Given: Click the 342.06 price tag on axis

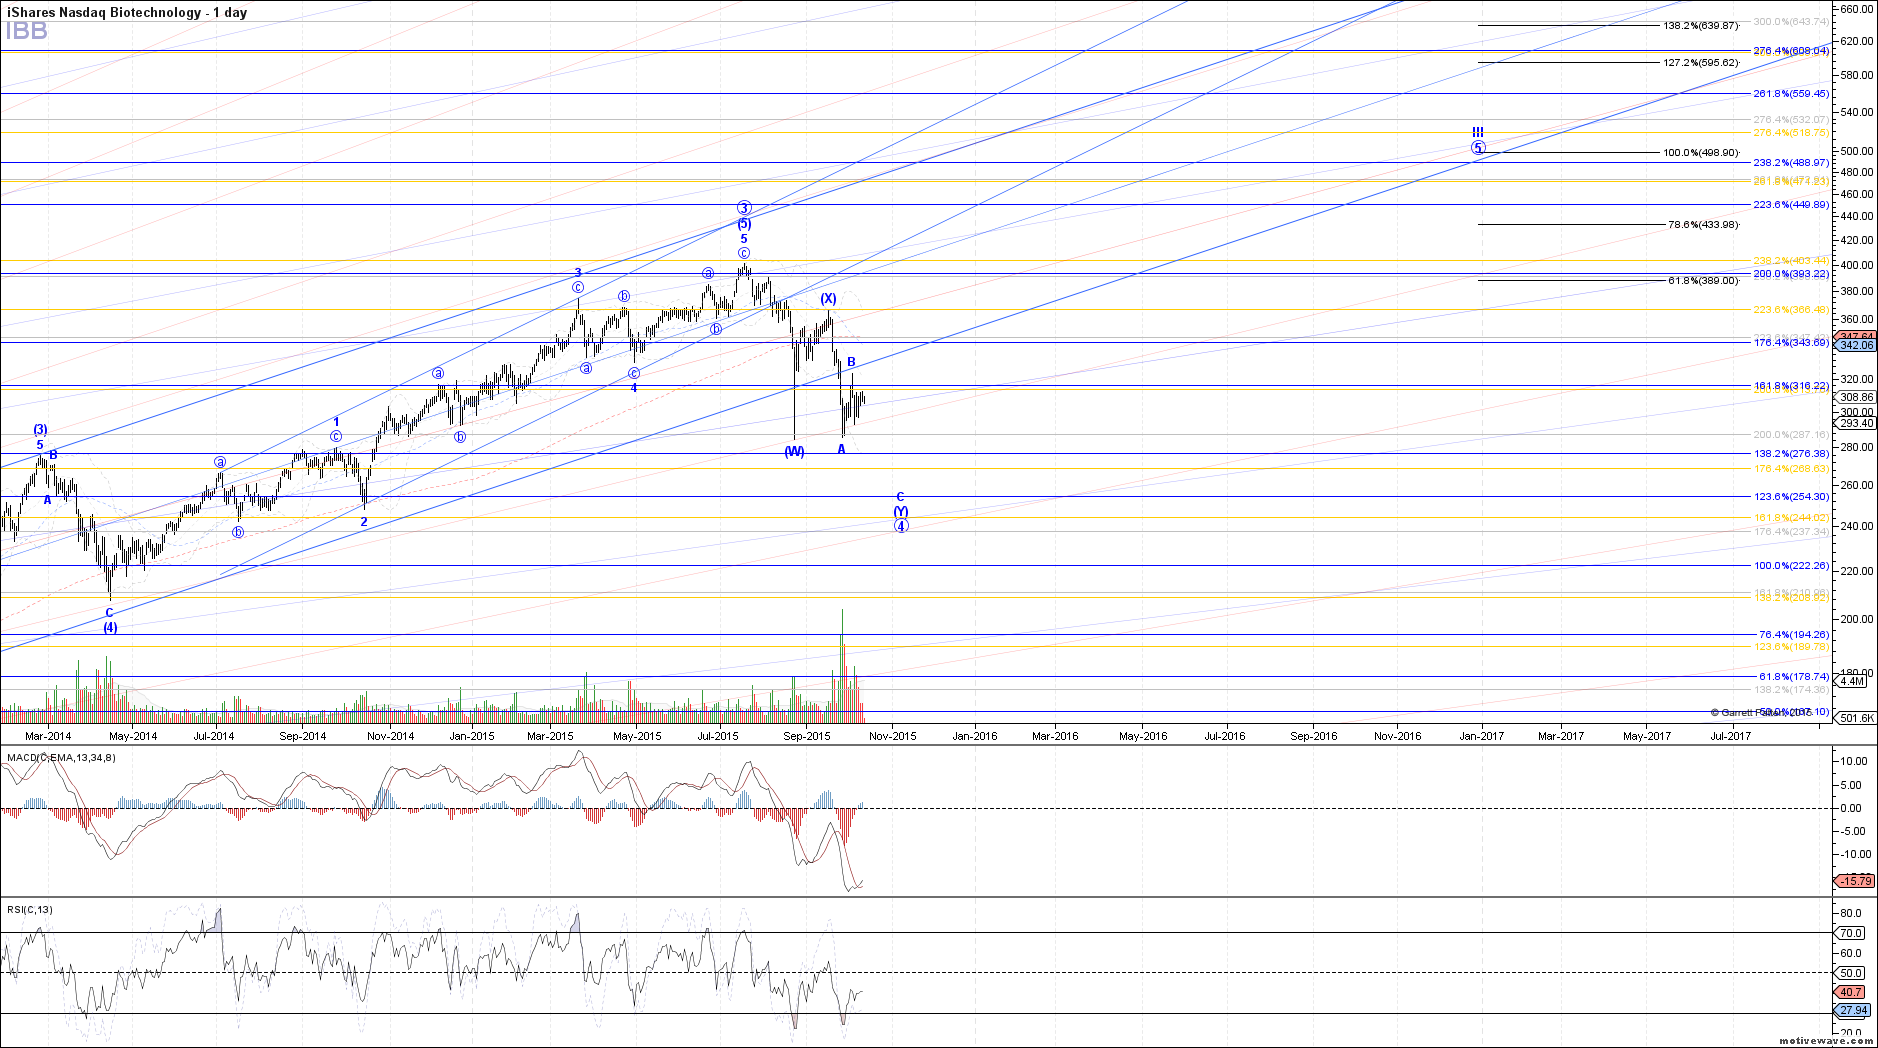Looking at the screenshot, I should pyautogui.click(x=1856, y=345).
